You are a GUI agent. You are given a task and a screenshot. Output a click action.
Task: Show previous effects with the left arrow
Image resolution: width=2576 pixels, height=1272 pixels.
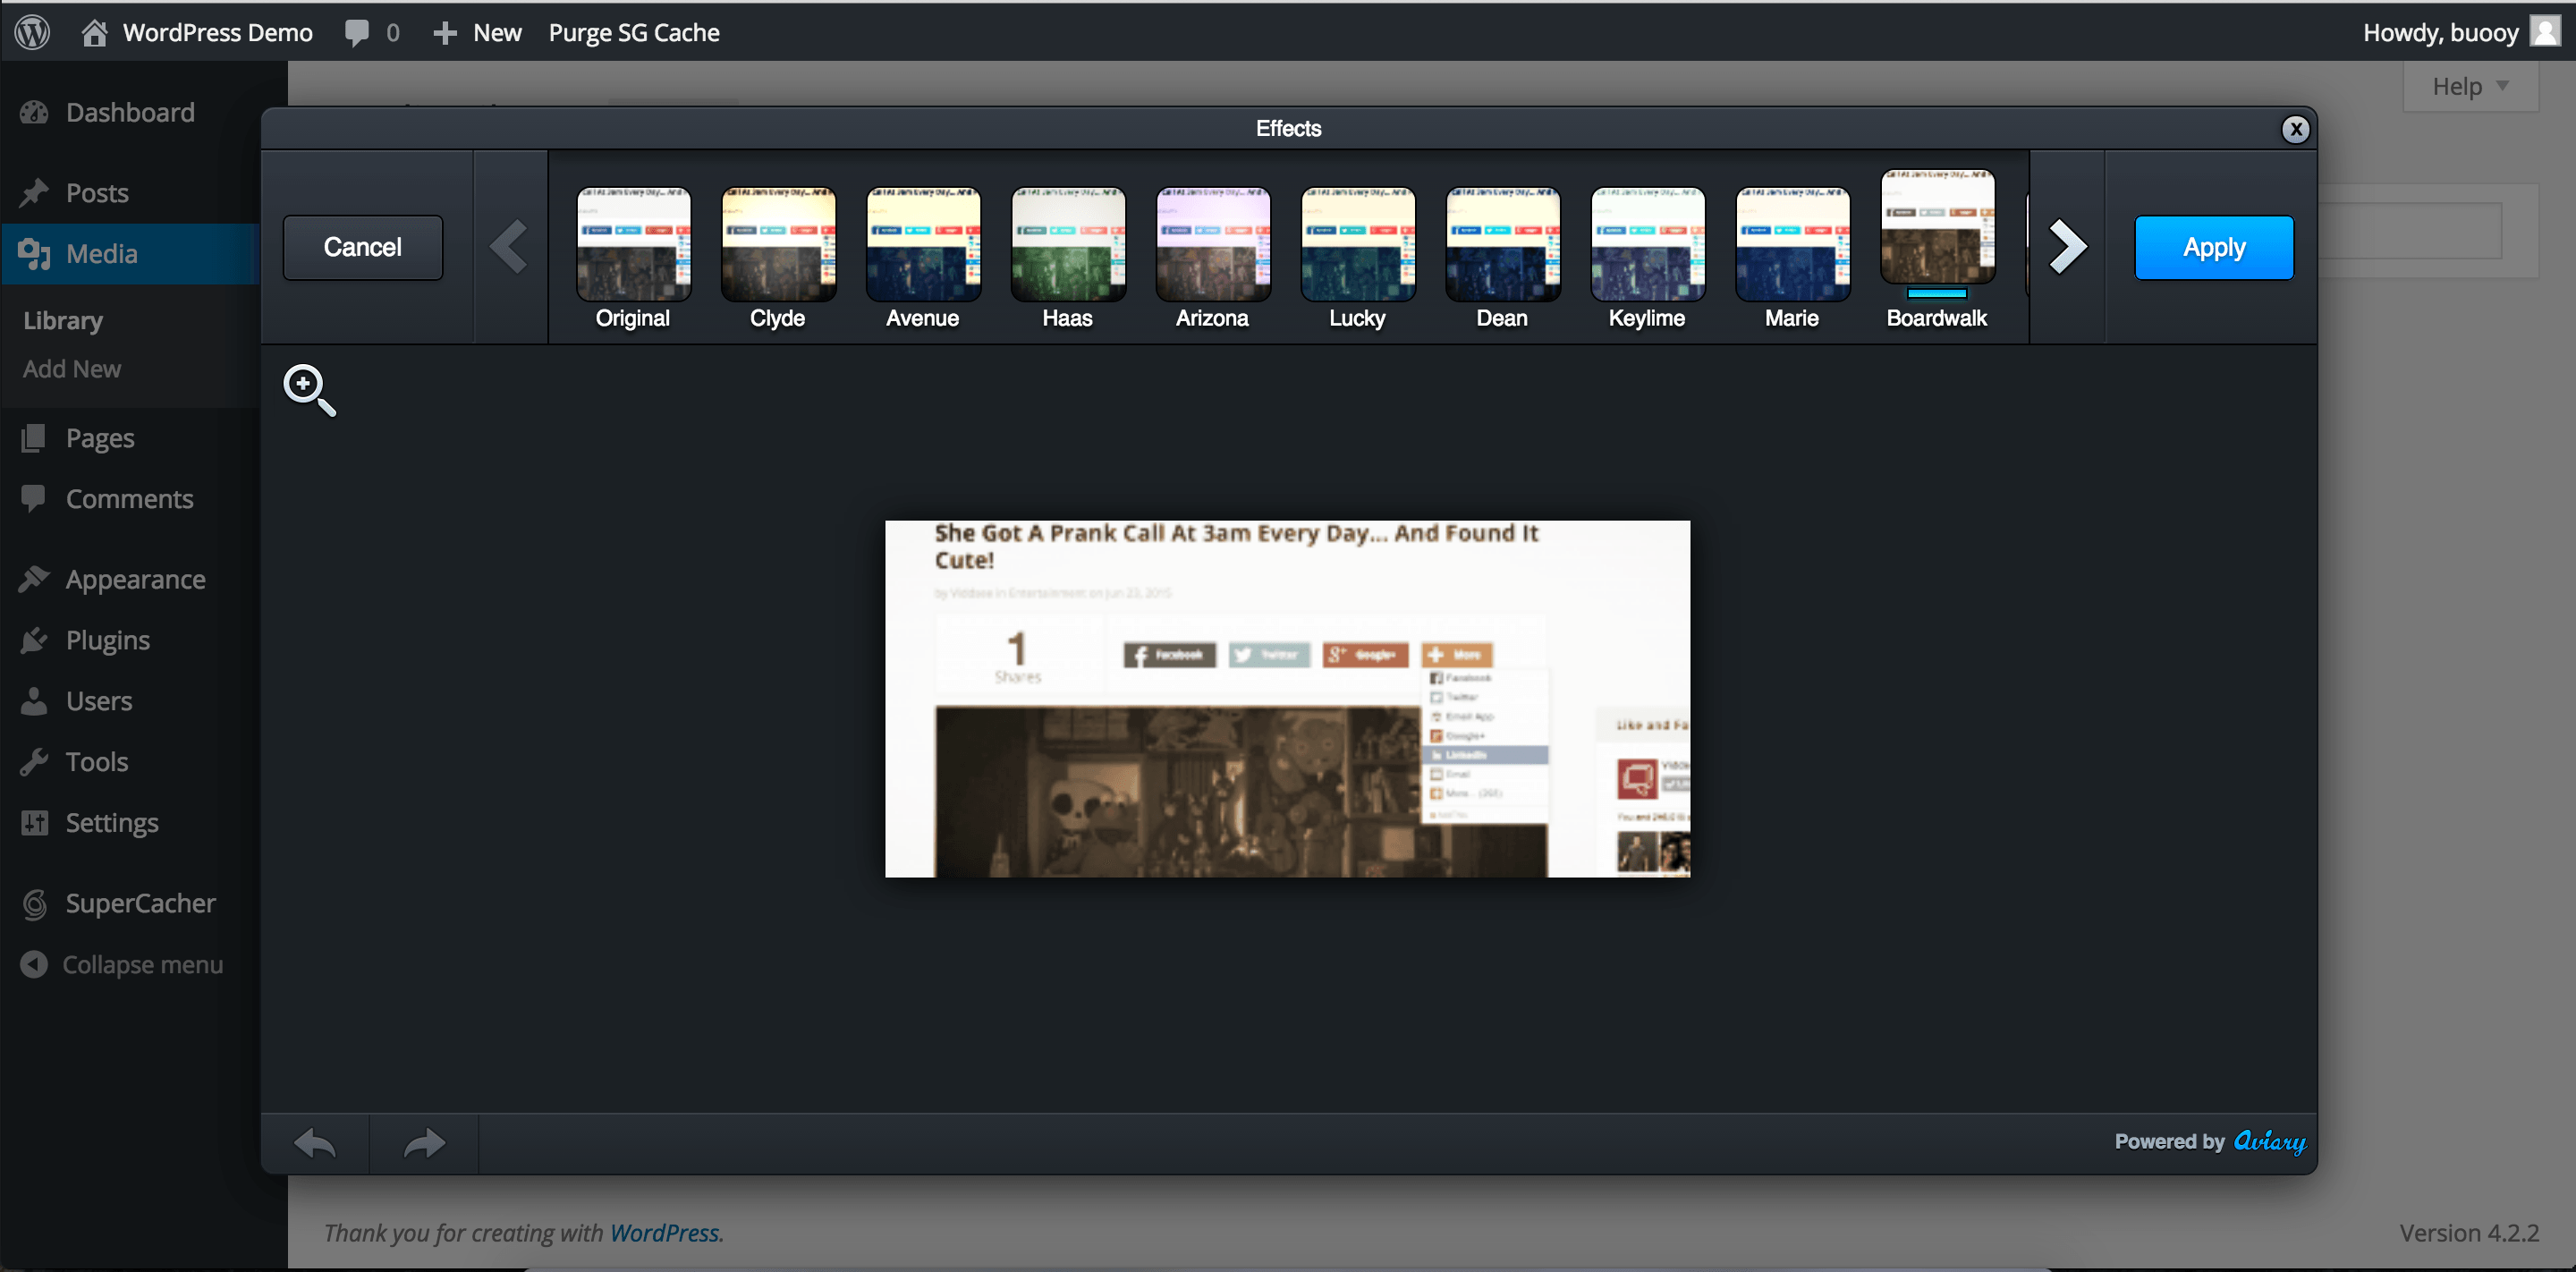(510, 247)
